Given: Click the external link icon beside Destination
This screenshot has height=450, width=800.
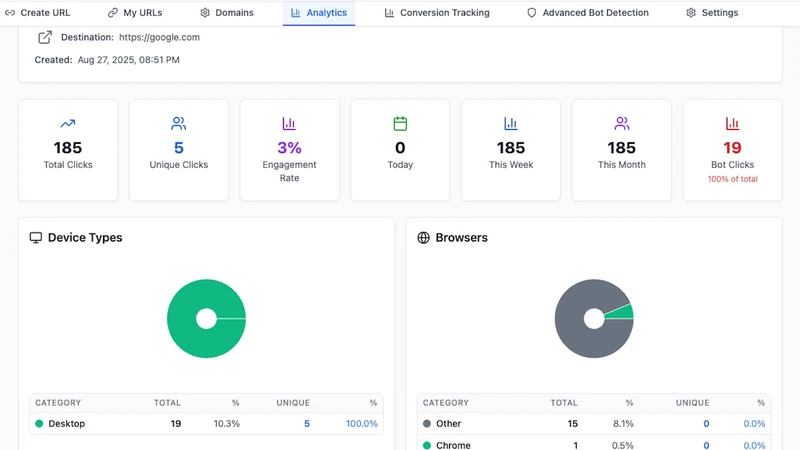Looking at the screenshot, I should coord(45,37).
